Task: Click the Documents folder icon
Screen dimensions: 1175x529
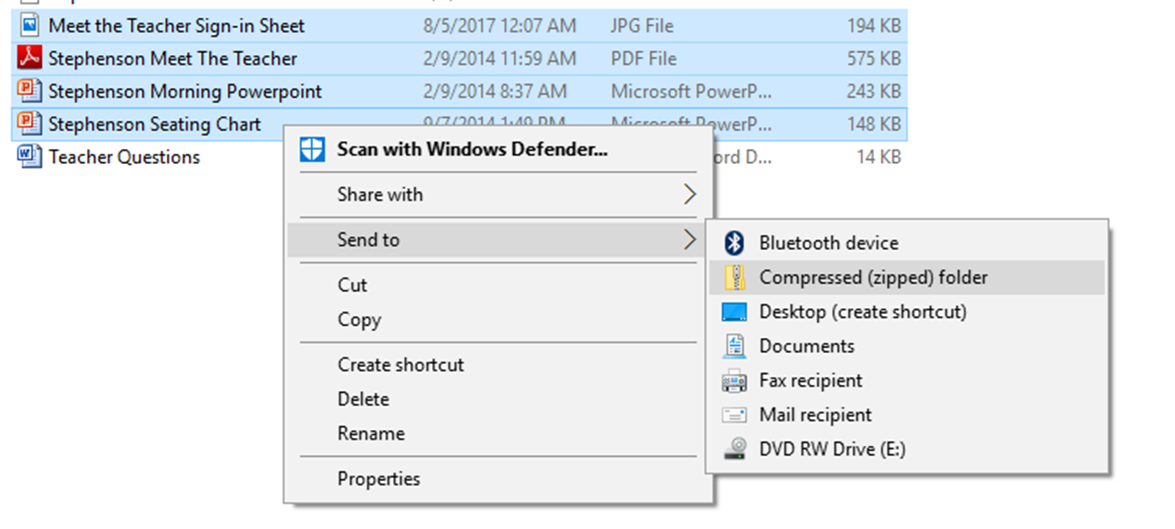Action: click(x=734, y=346)
